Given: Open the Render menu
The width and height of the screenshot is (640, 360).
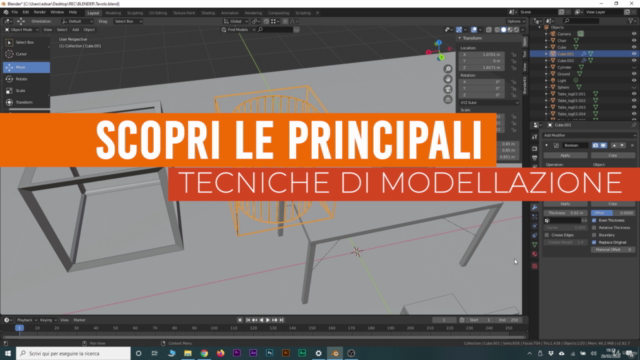Looking at the screenshot, I should pyautogui.click(x=40, y=13).
